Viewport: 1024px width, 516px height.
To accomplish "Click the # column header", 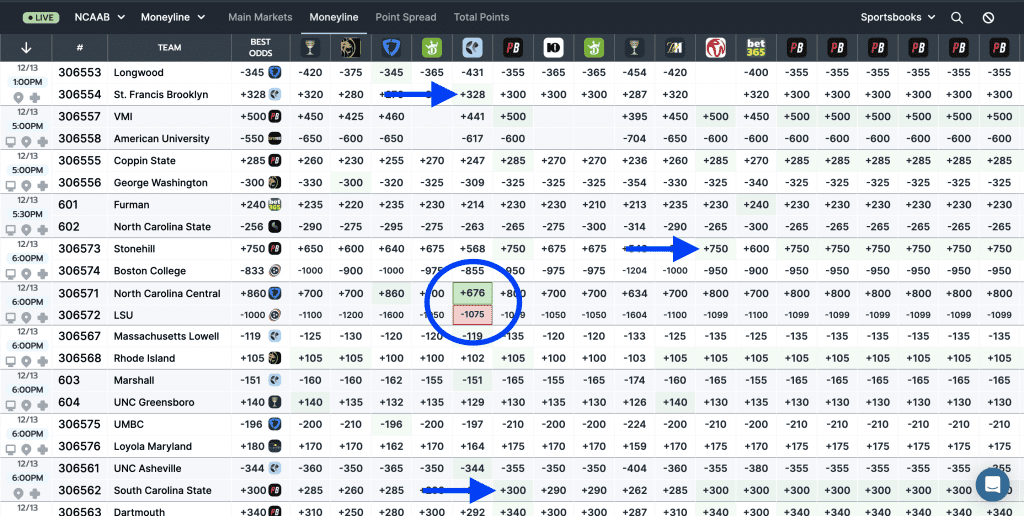I will coord(80,48).
